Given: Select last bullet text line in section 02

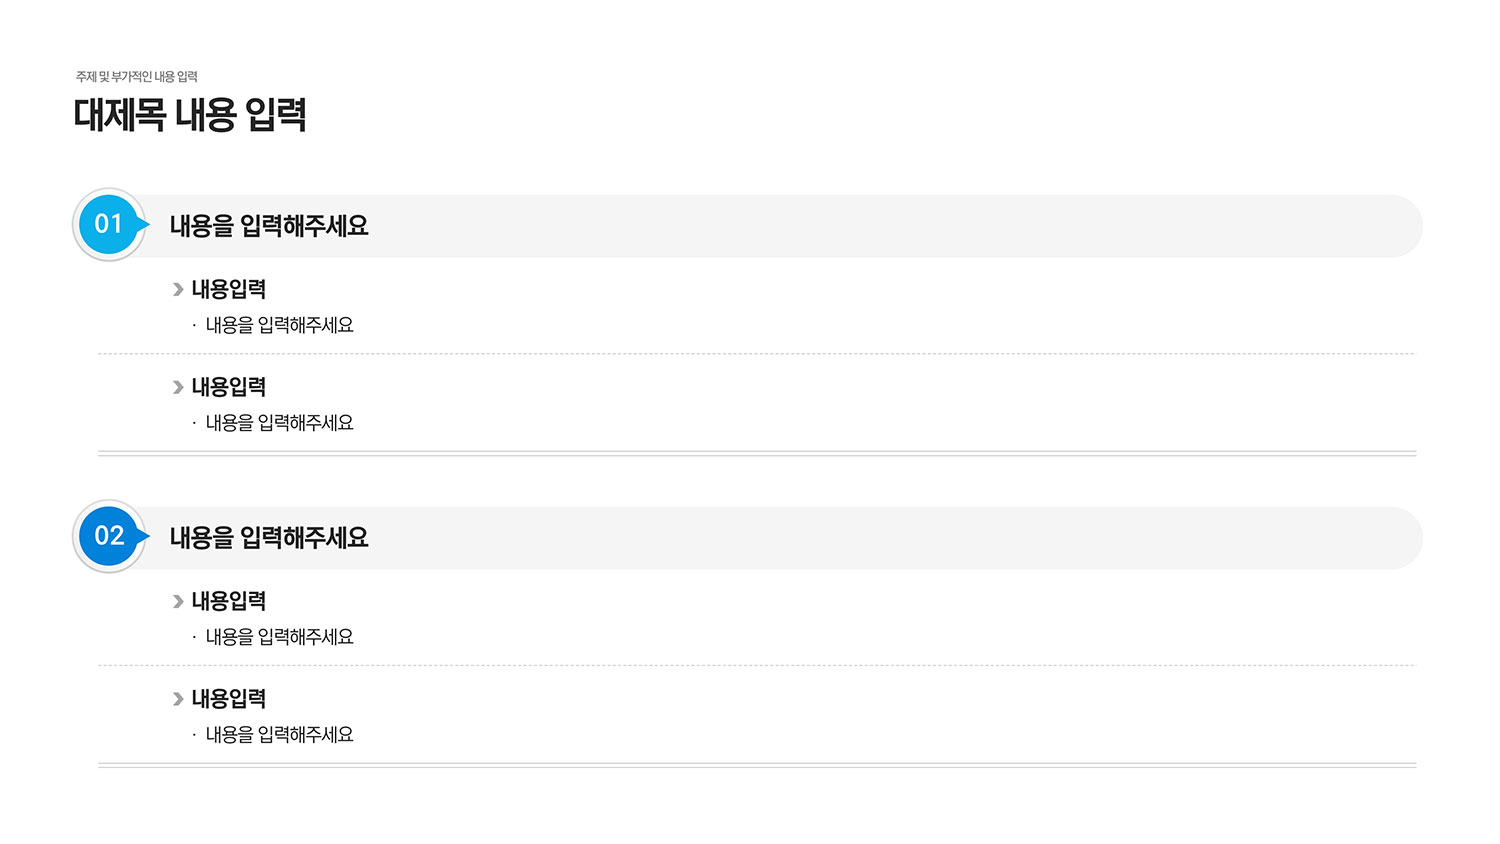Looking at the screenshot, I should tap(279, 735).
